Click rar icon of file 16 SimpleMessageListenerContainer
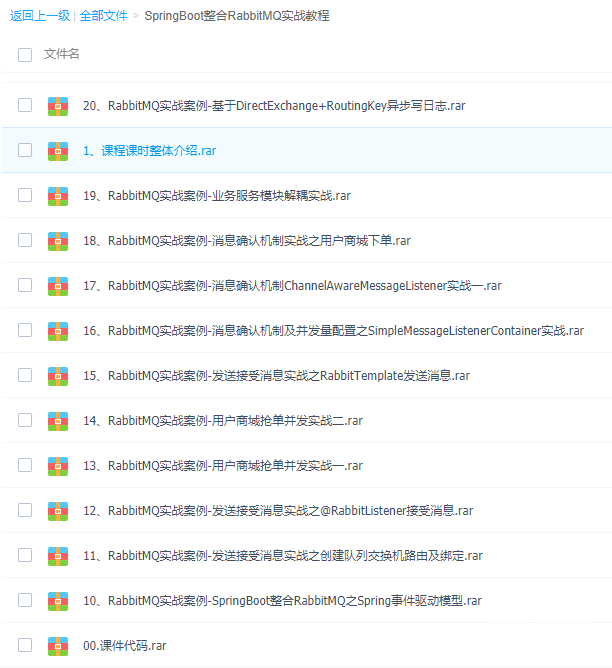Screen dimensions: 612x668 58,331
